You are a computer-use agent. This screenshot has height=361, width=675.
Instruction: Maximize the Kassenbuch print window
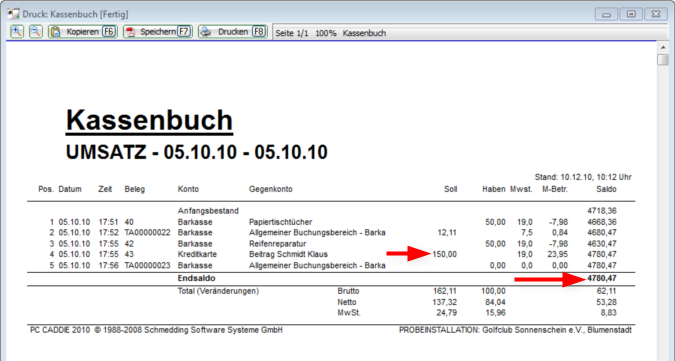[x=631, y=14]
